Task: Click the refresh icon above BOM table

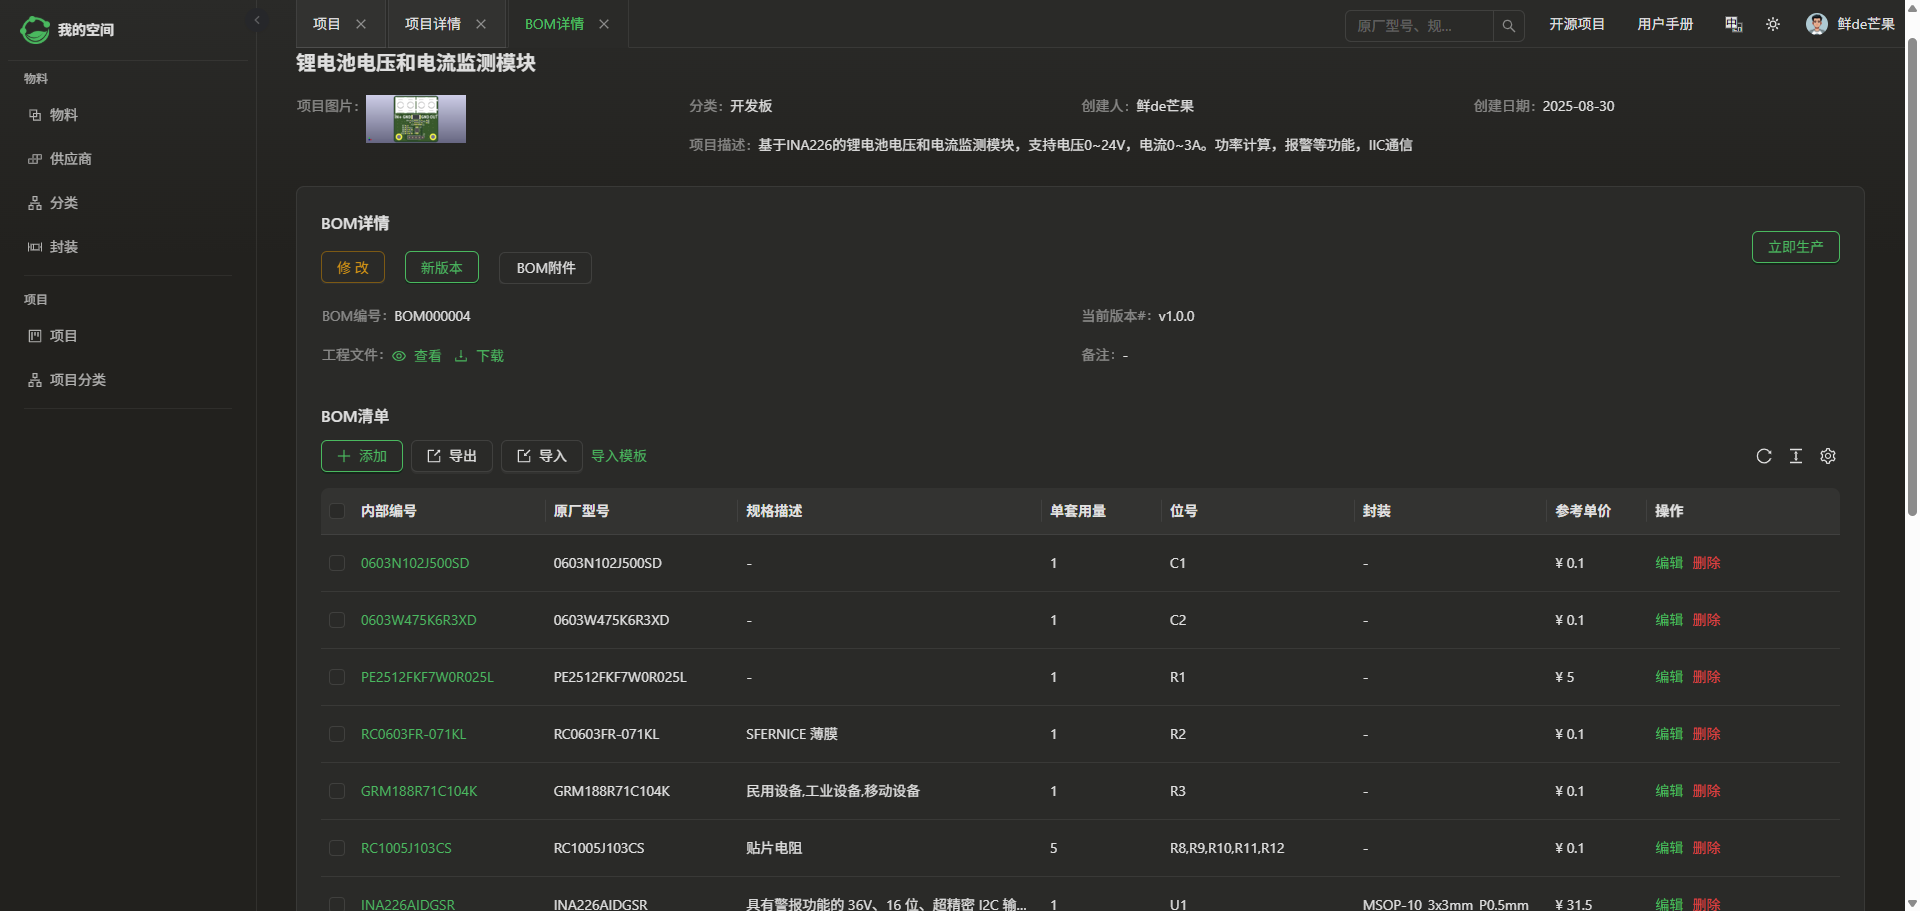Action: pyautogui.click(x=1764, y=456)
